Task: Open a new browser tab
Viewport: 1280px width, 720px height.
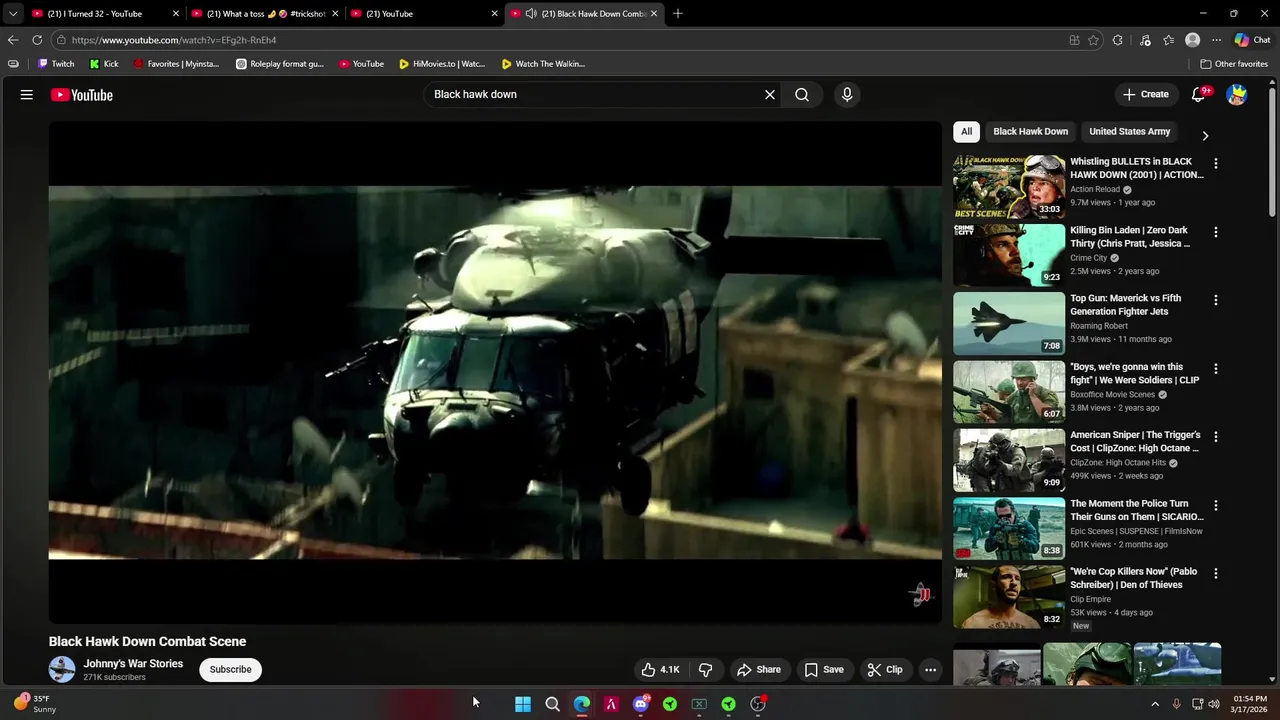Action: tap(678, 14)
